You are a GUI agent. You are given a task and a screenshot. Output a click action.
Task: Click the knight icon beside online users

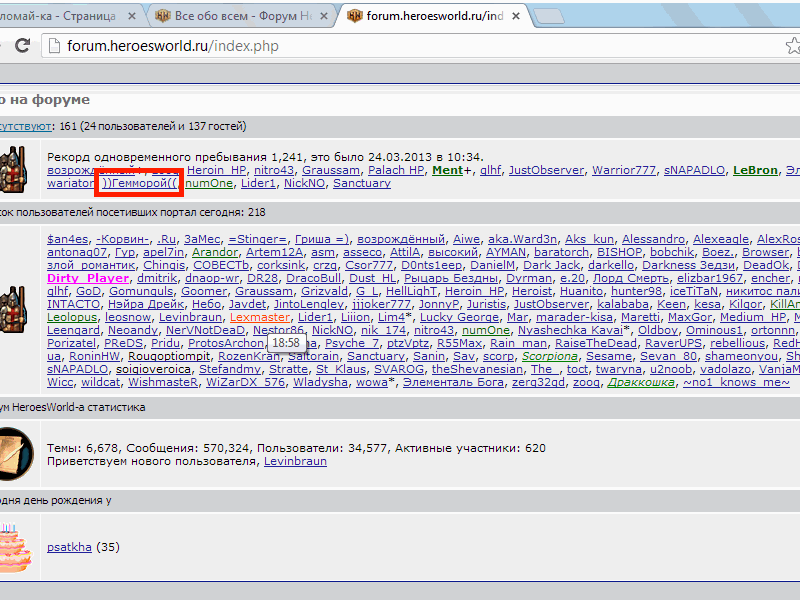(13, 169)
